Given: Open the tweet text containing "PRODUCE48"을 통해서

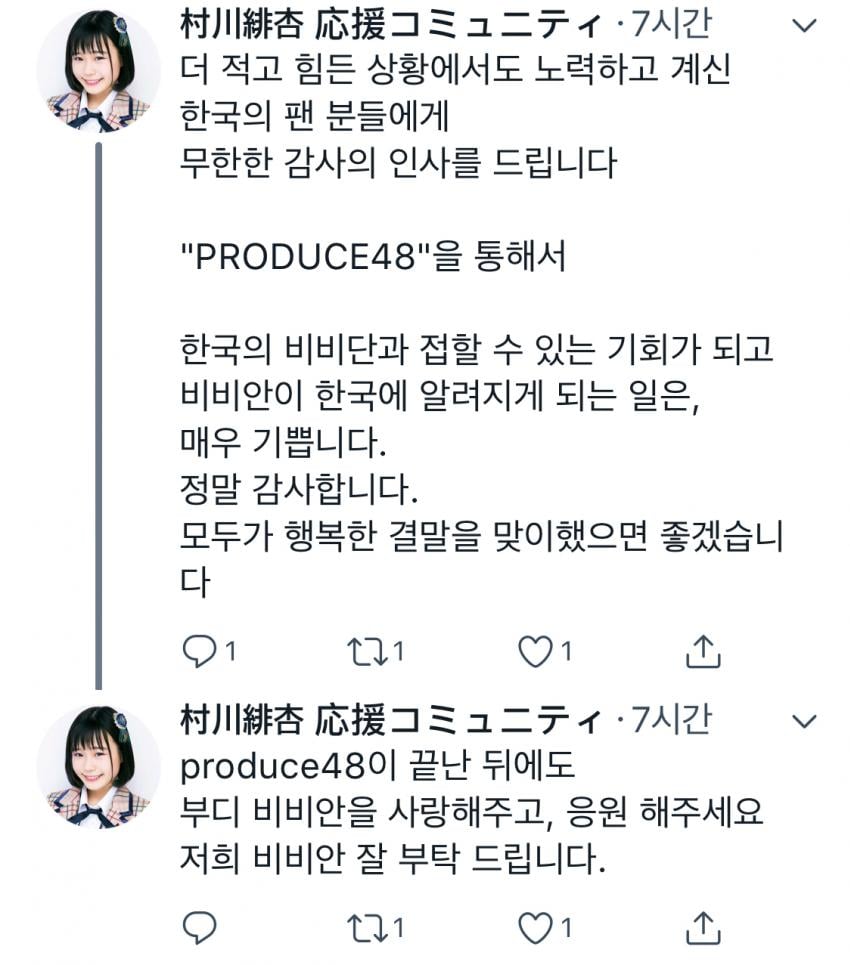Looking at the screenshot, I should coord(373,255).
